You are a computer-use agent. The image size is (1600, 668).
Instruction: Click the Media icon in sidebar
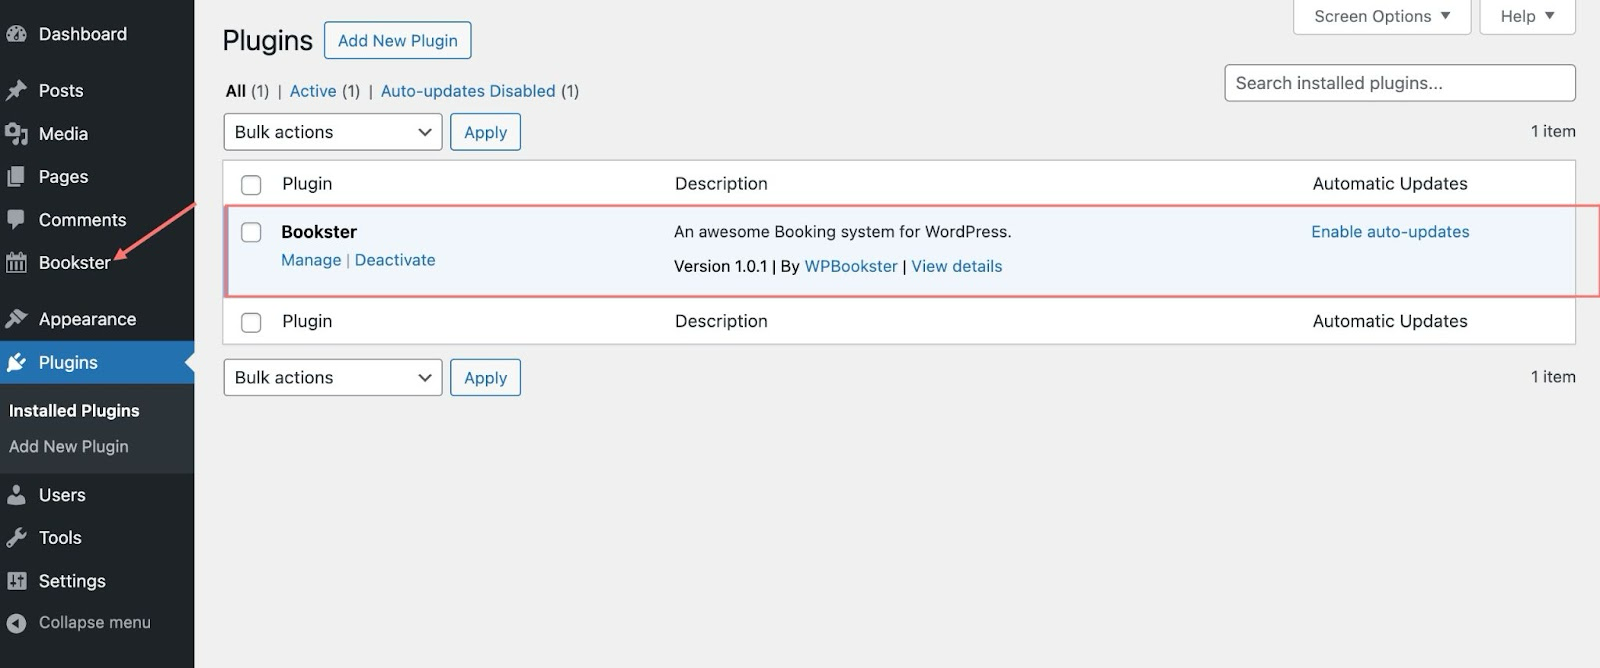[16, 134]
